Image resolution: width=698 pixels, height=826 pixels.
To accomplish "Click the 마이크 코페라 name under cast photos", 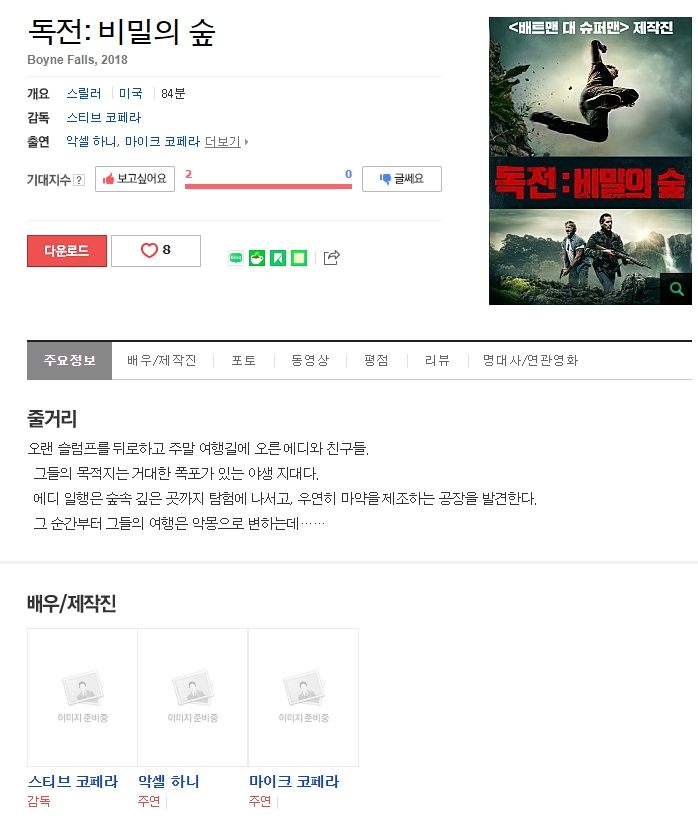I will click(x=294, y=781).
